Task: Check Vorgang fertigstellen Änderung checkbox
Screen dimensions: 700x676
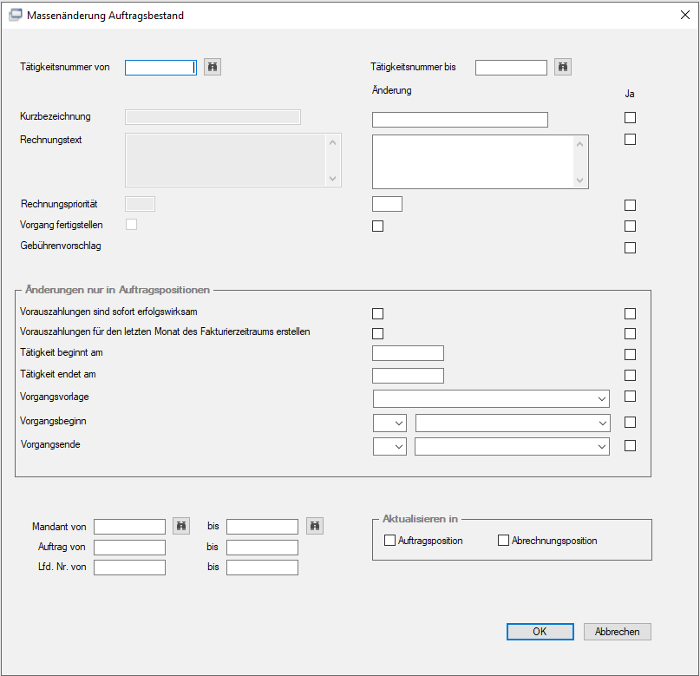Action: click(x=378, y=226)
